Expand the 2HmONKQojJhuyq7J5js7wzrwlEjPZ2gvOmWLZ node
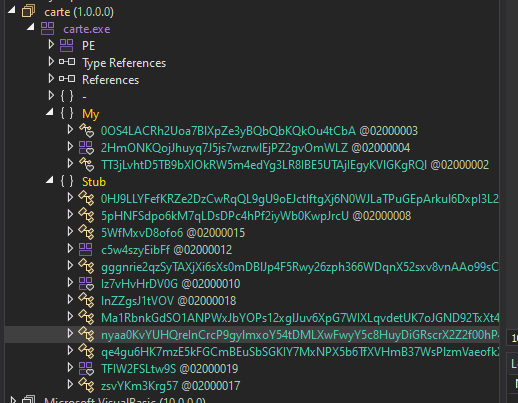Screen dimensions: 518x403 click(70, 146)
